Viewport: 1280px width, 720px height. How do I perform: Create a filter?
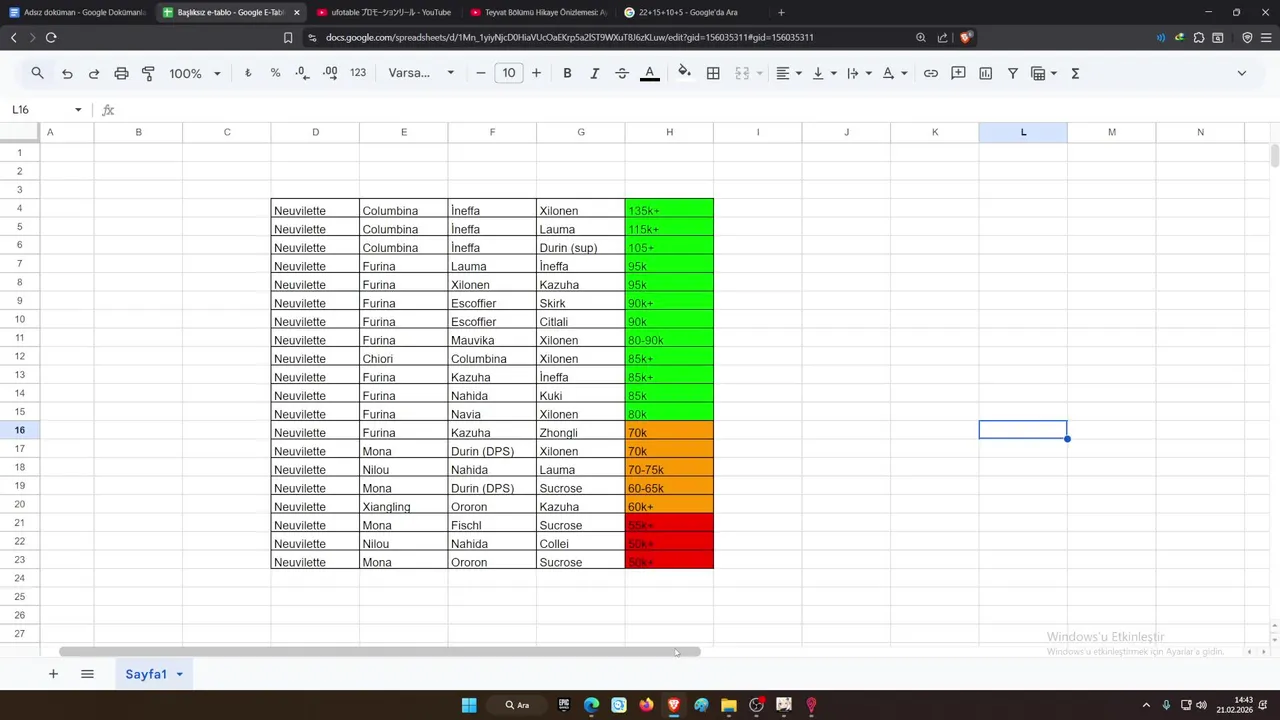pos(1013,73)
